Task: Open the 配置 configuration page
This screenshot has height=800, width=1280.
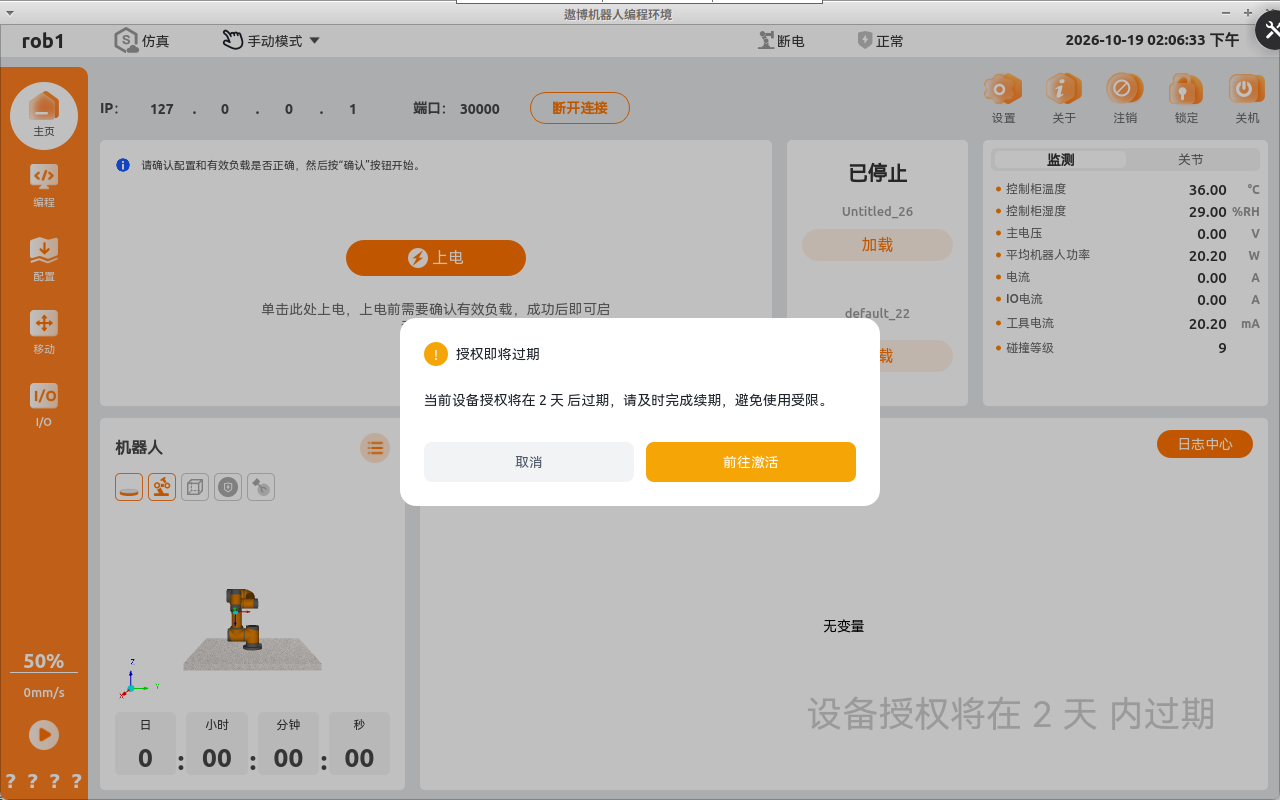Action: click(43, 259)
